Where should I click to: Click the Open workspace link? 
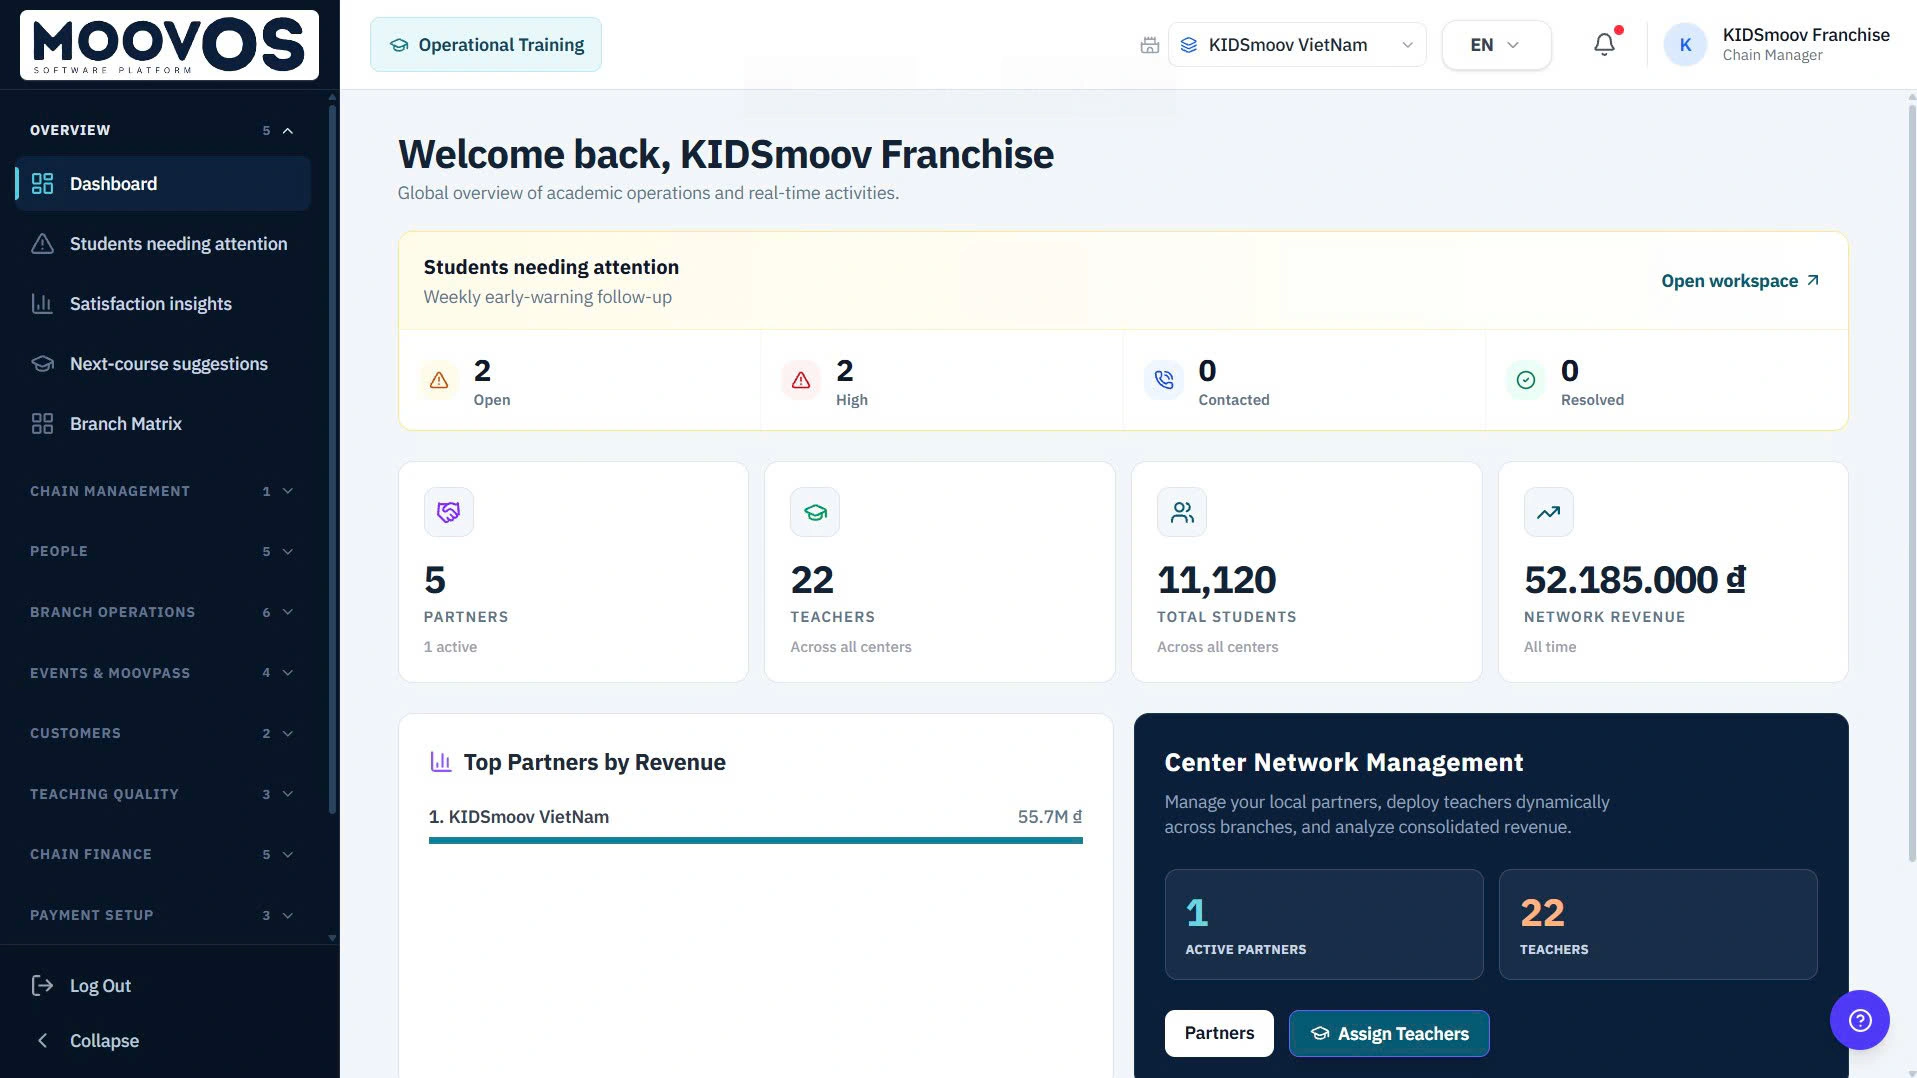[1740, 281]
